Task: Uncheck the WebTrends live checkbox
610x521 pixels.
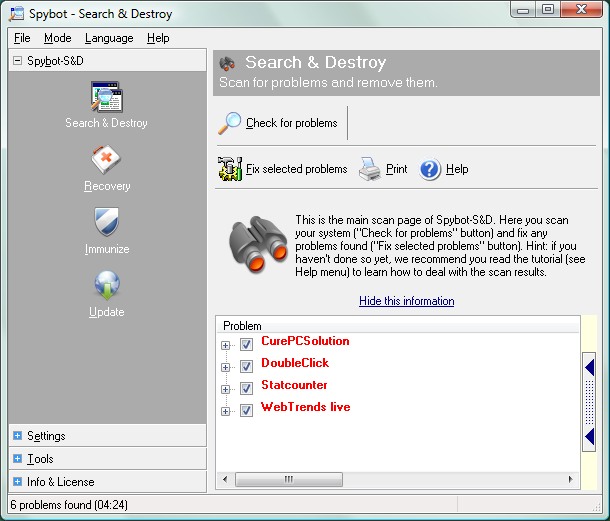Action: coord(246,410)
